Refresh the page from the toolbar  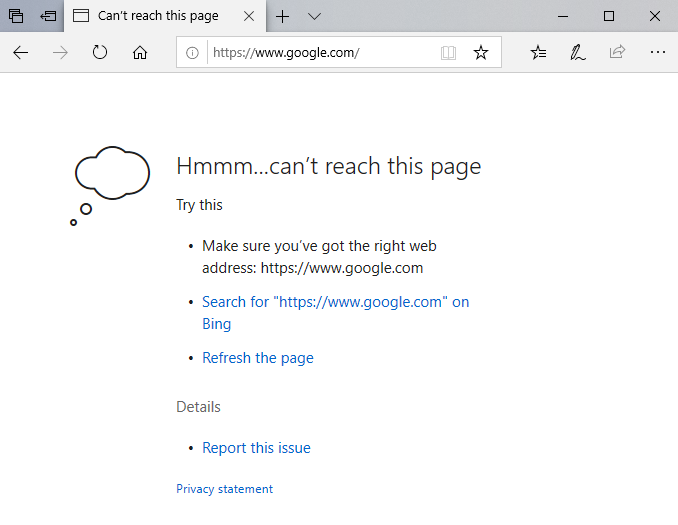coord(100,52)
